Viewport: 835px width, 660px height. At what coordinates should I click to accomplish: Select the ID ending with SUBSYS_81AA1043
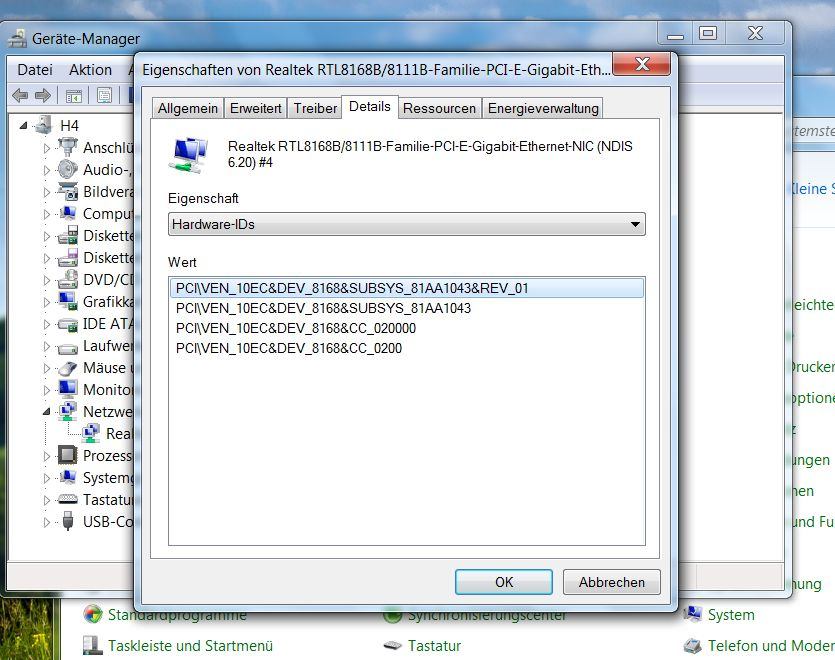pos(323,308)
